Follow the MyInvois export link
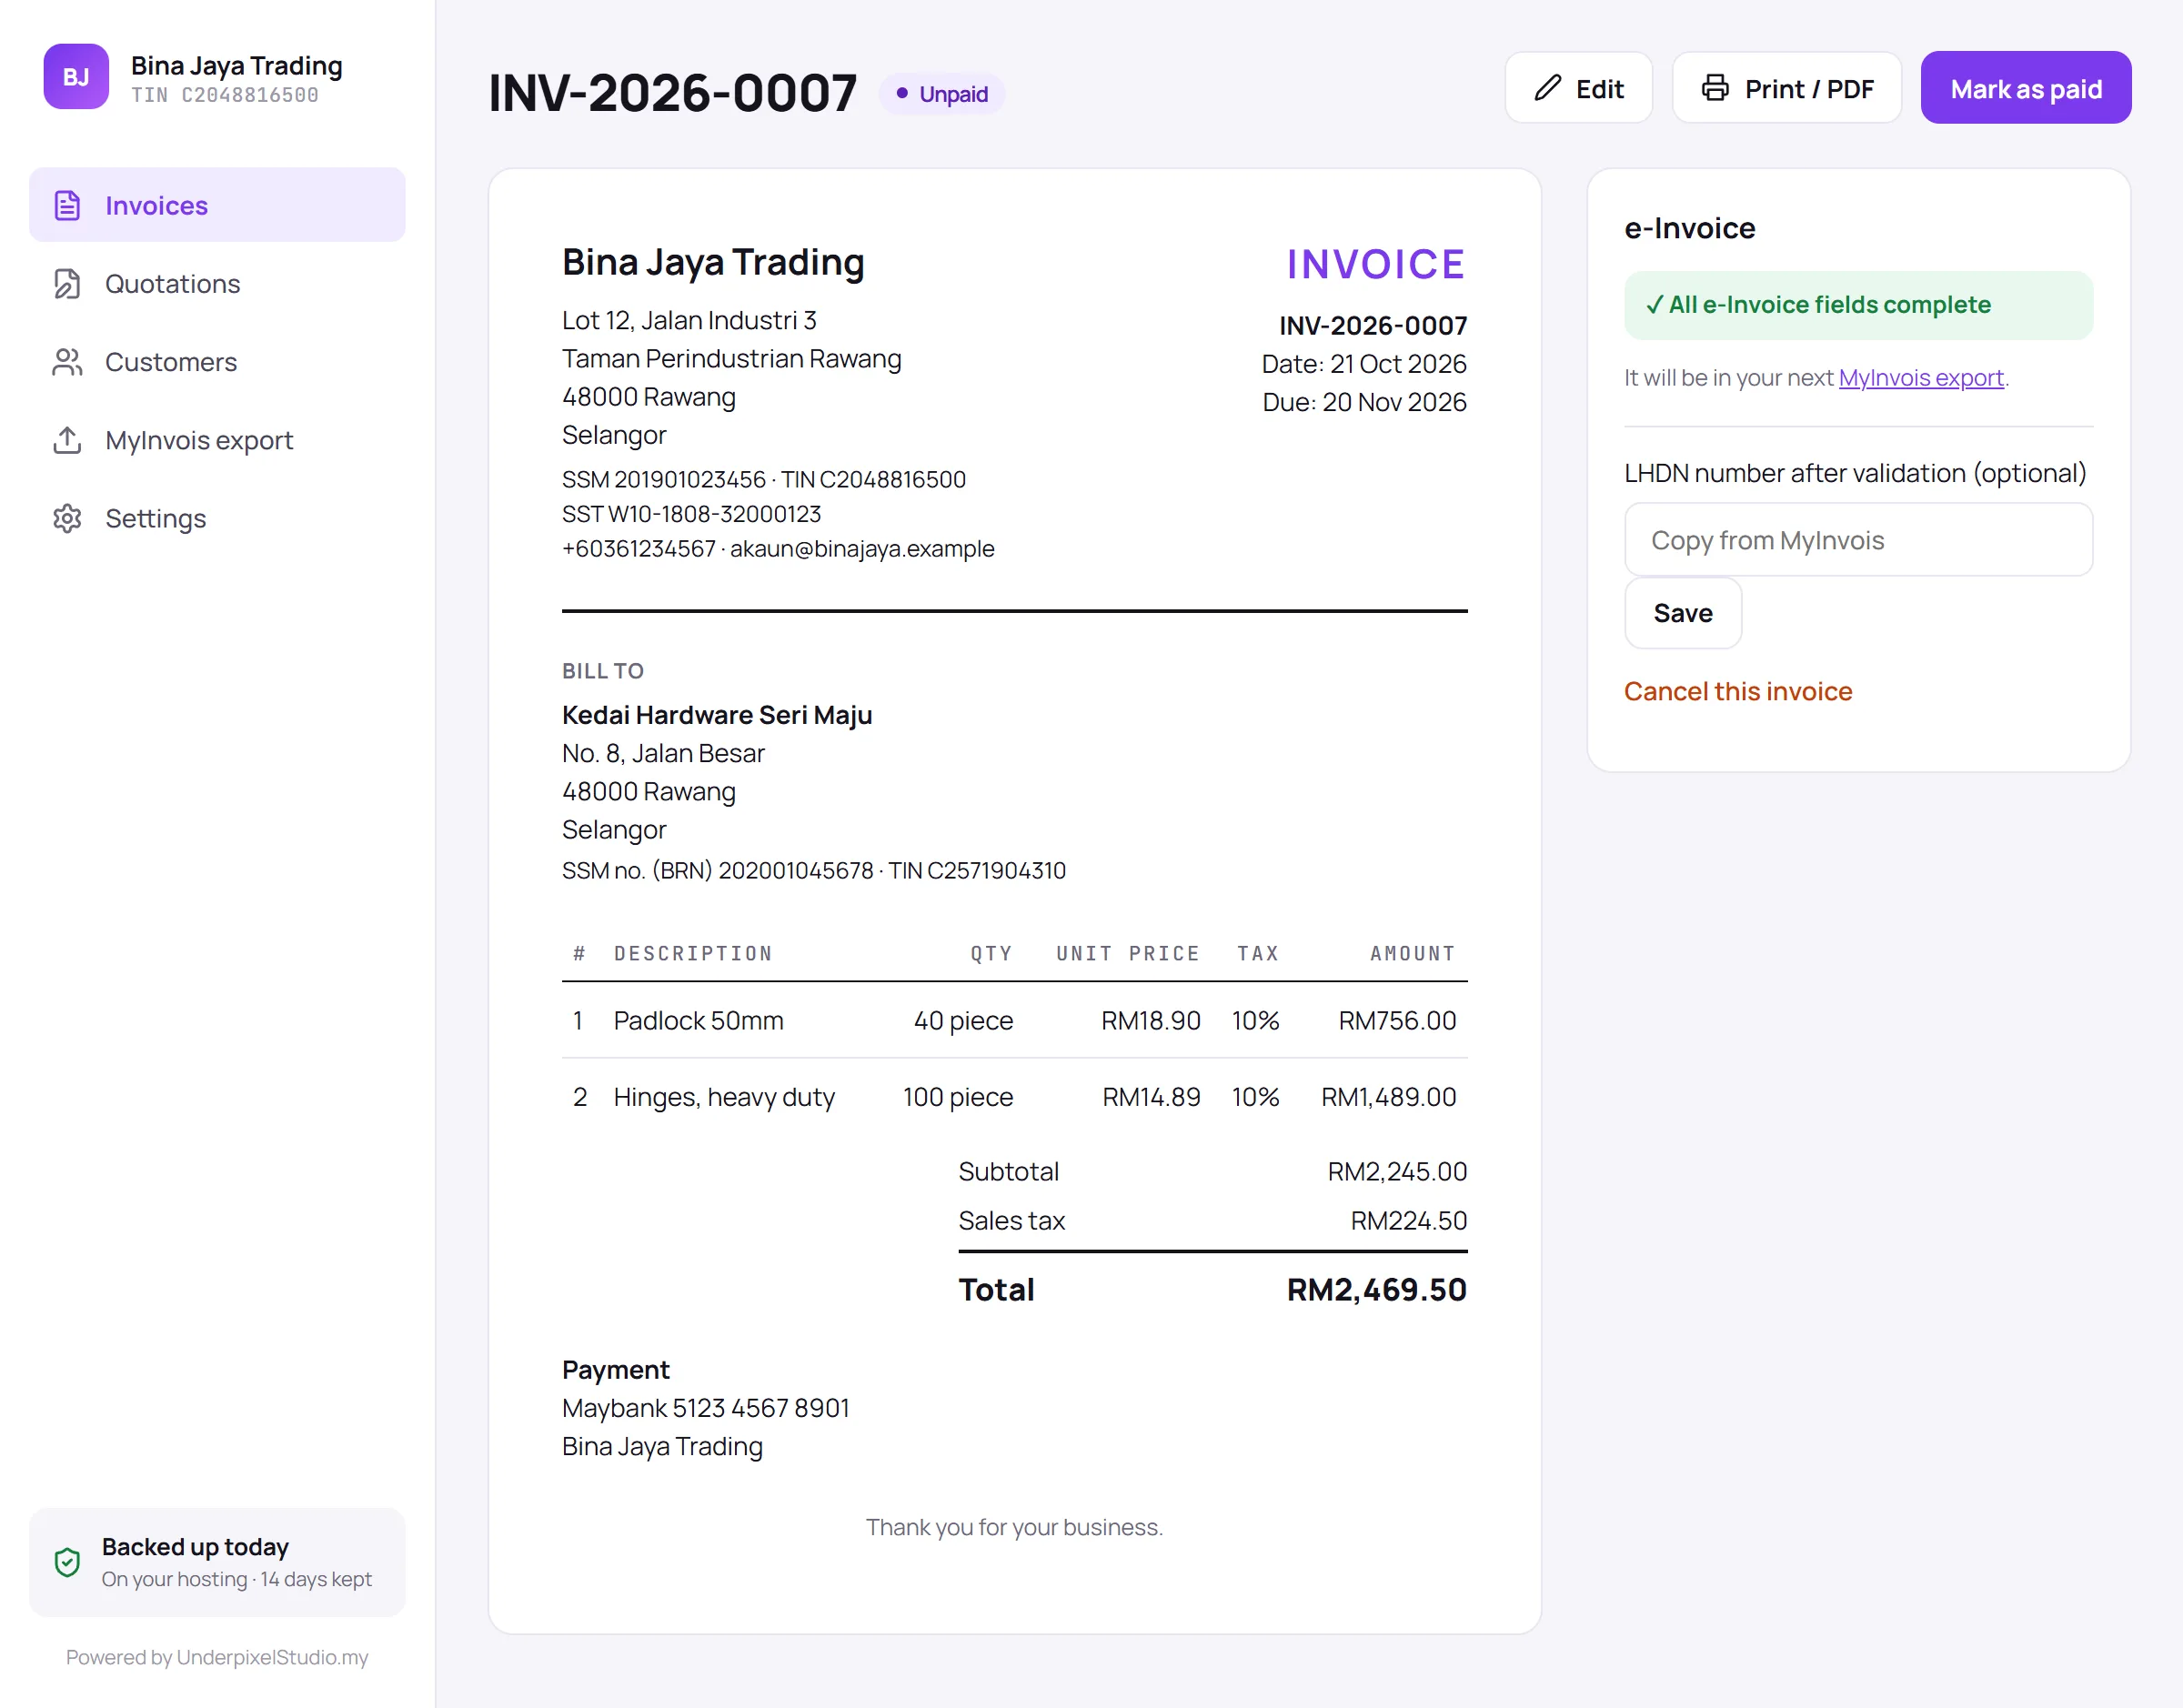 tap(1920, 378)
